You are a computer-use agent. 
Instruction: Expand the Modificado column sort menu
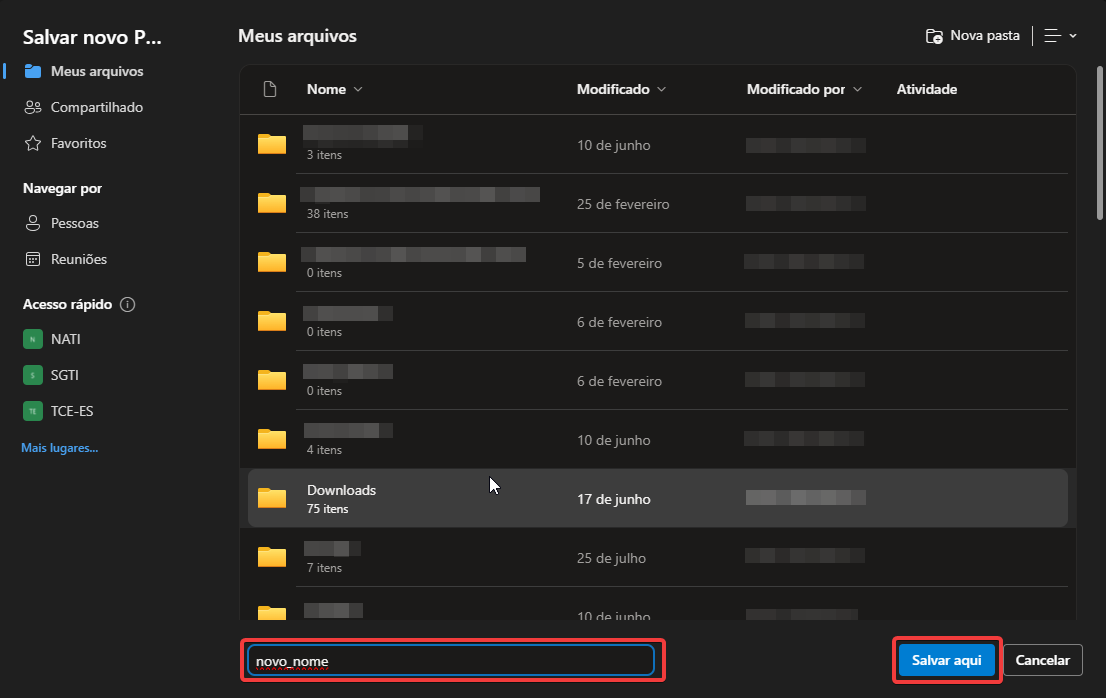click(661, 89)
